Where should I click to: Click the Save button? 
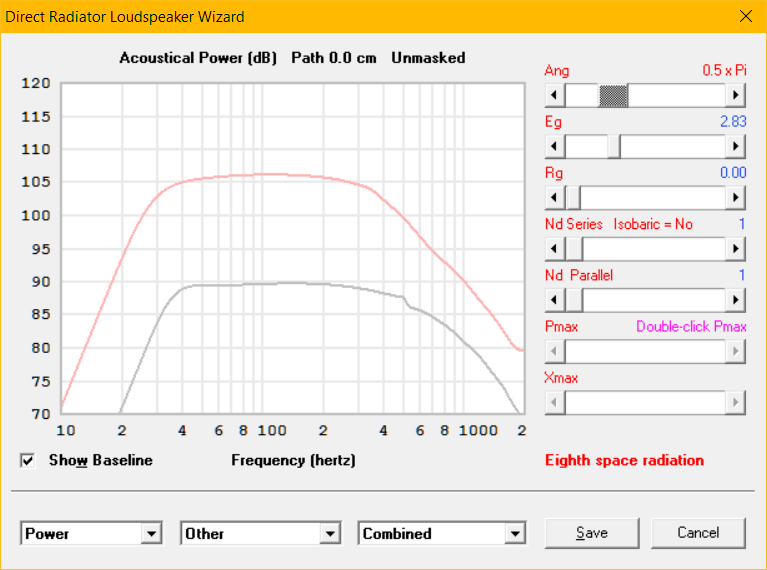tap(592, 533)
